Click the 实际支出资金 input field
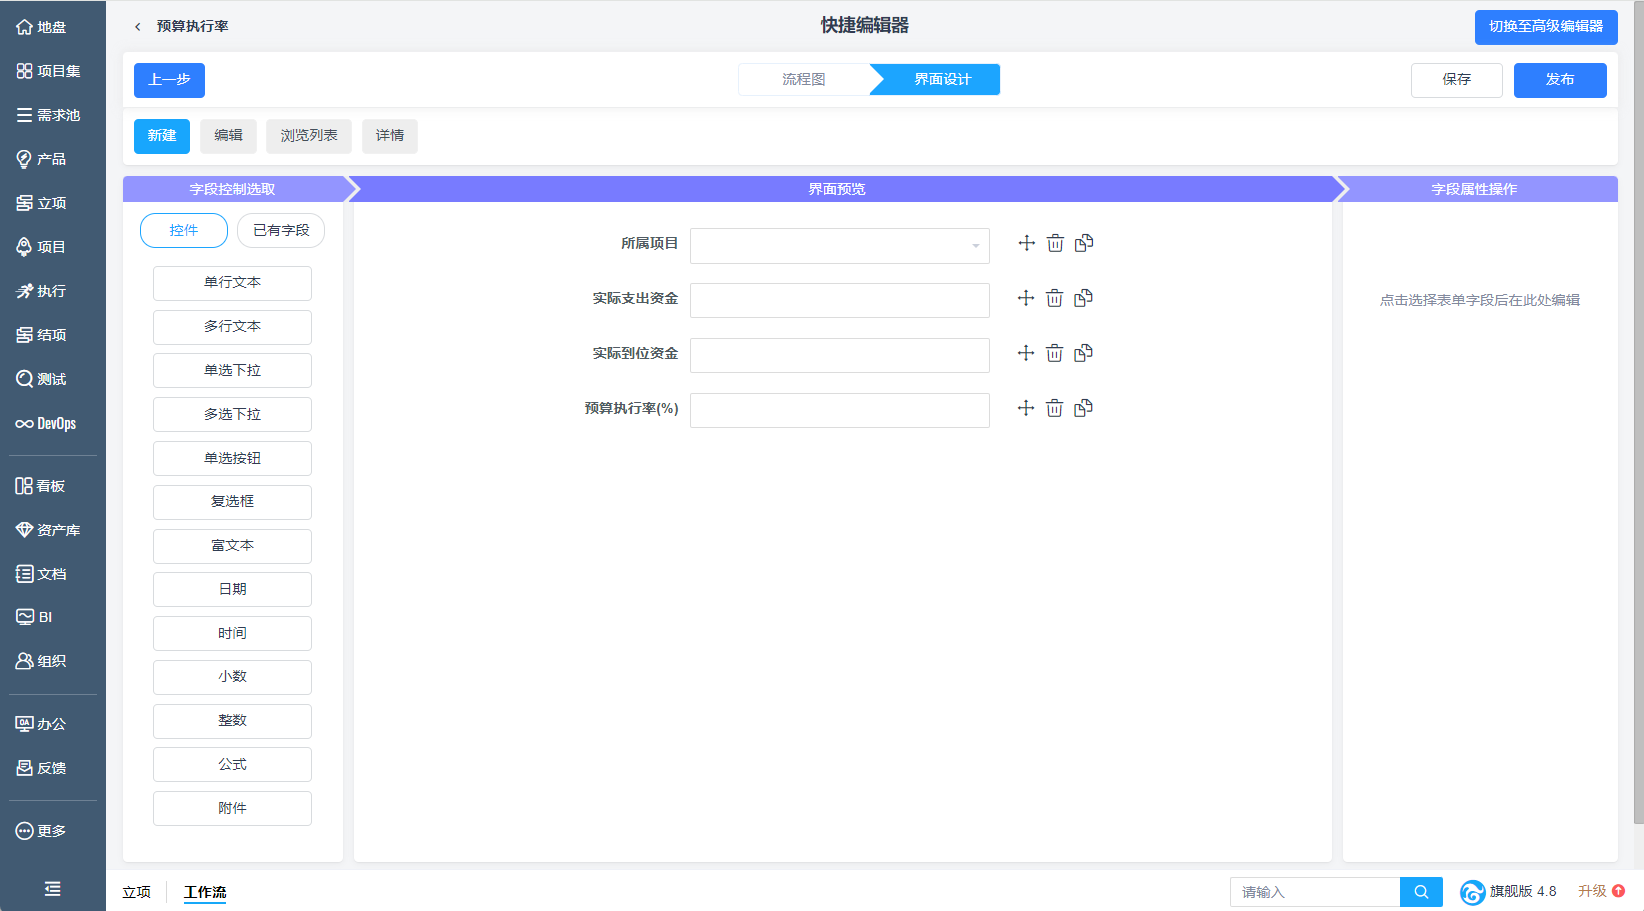The height and width of the screenshot is (911, 1644). [839, 300]
